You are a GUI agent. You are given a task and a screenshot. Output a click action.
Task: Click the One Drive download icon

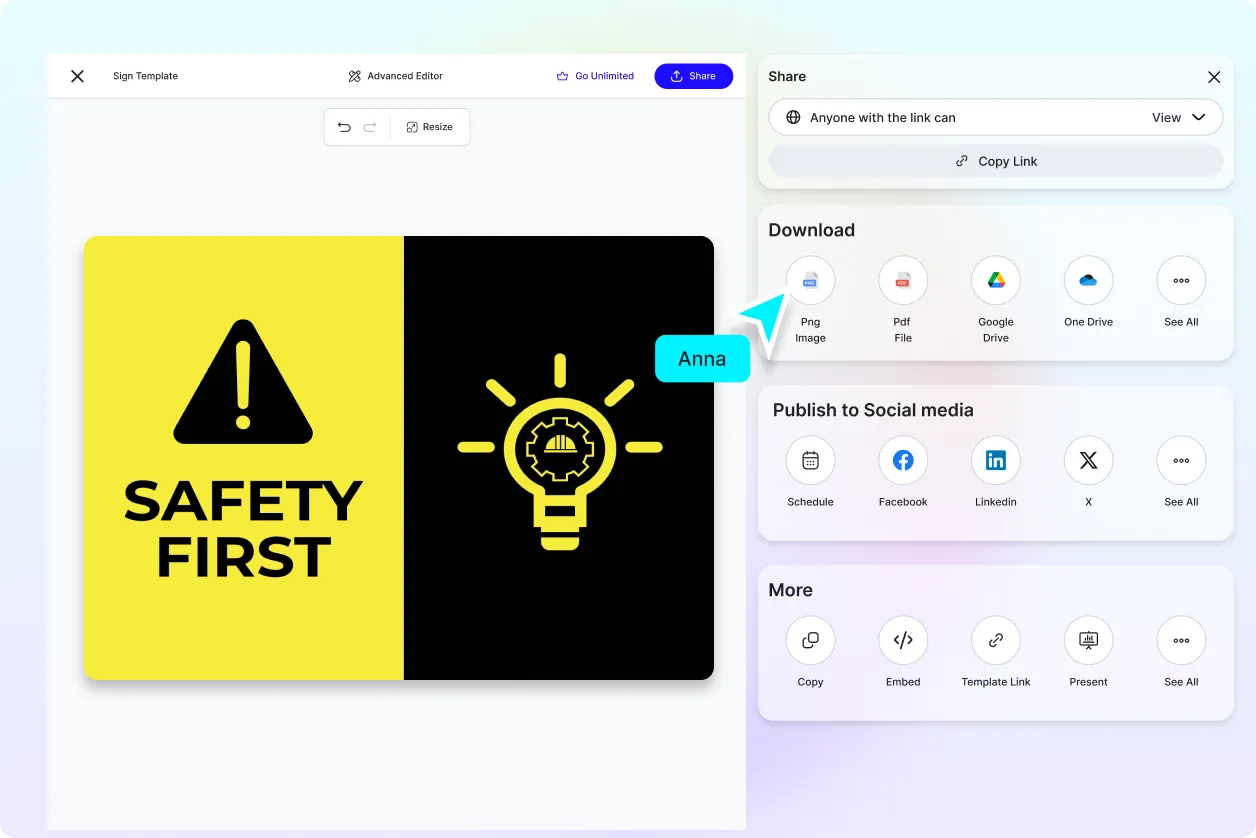(1088, 280)
